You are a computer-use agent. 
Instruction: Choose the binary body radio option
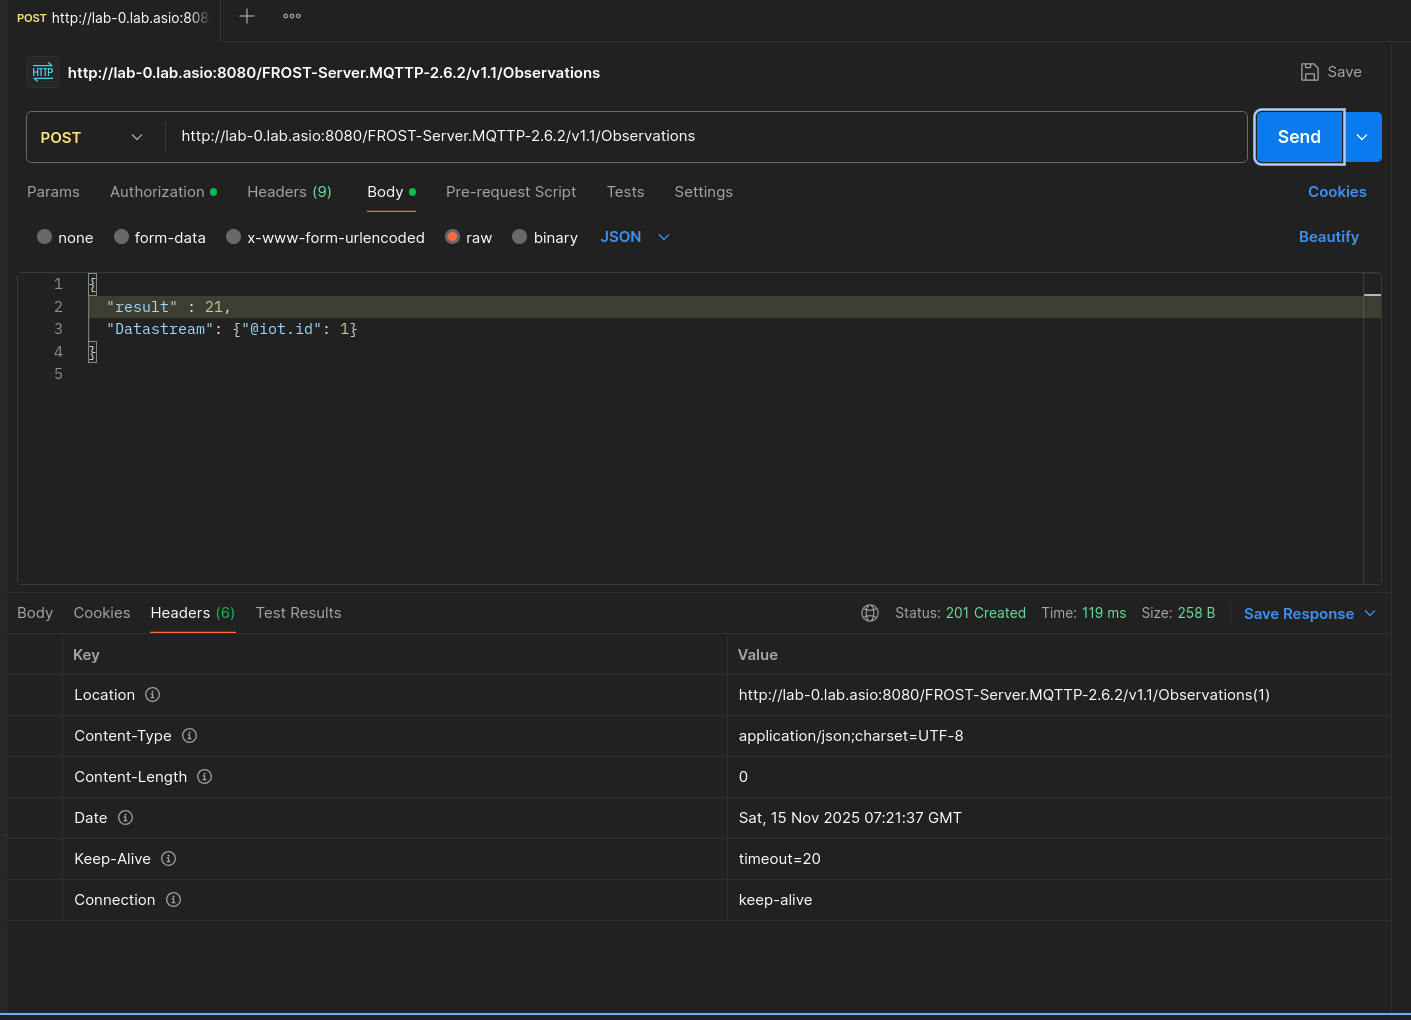pos(520,237)
